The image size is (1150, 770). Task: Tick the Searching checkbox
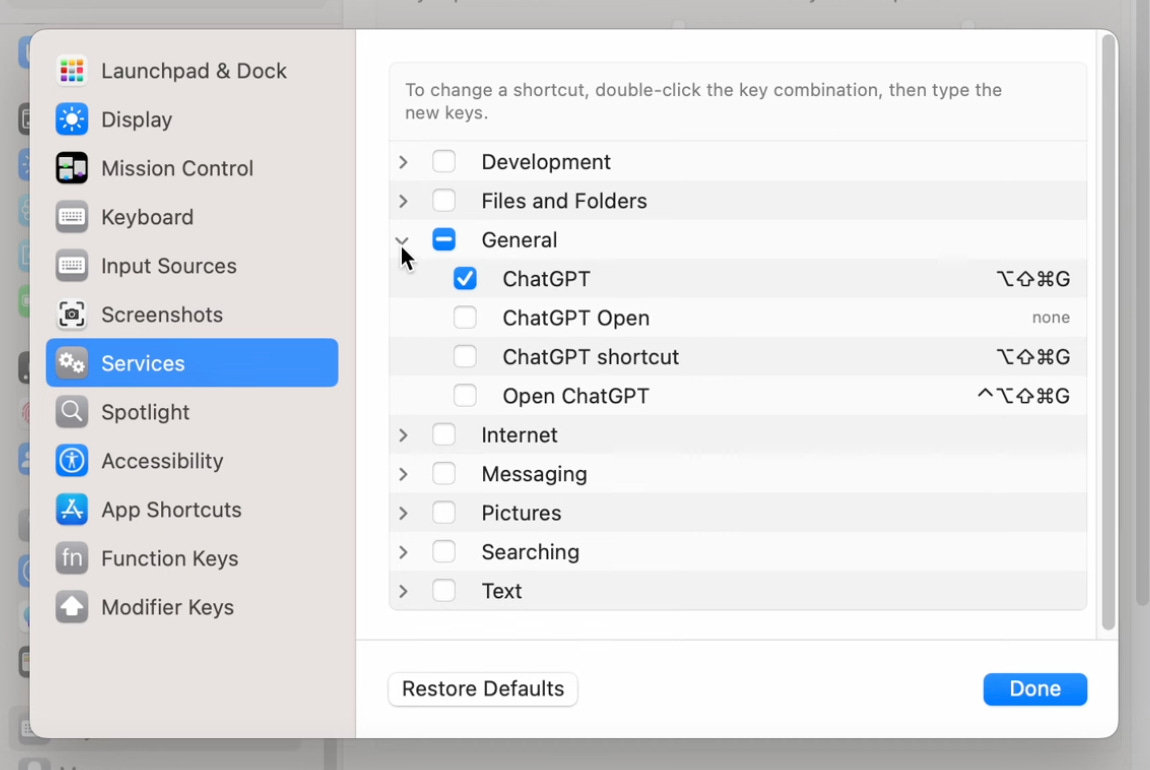pos(444,551)
